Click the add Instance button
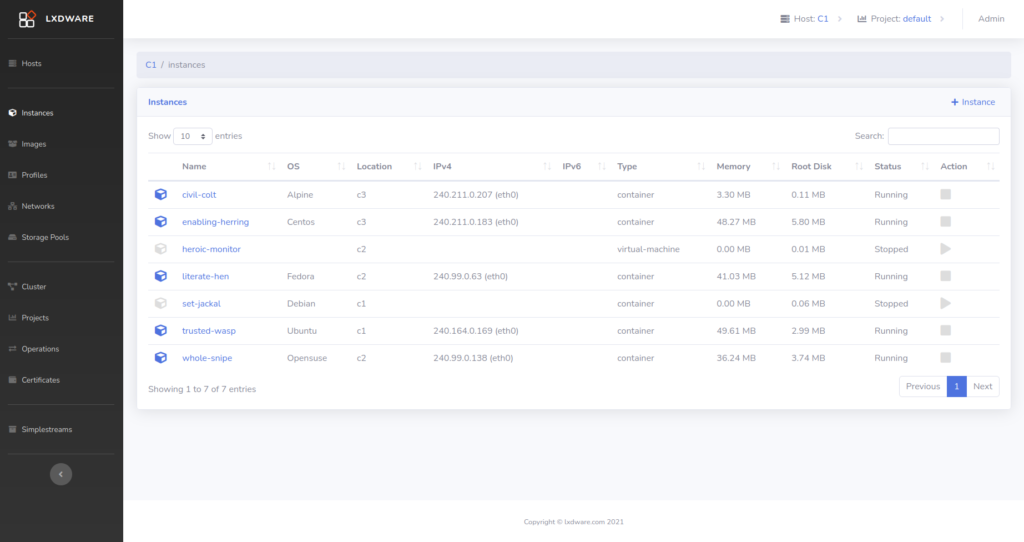 973,102
